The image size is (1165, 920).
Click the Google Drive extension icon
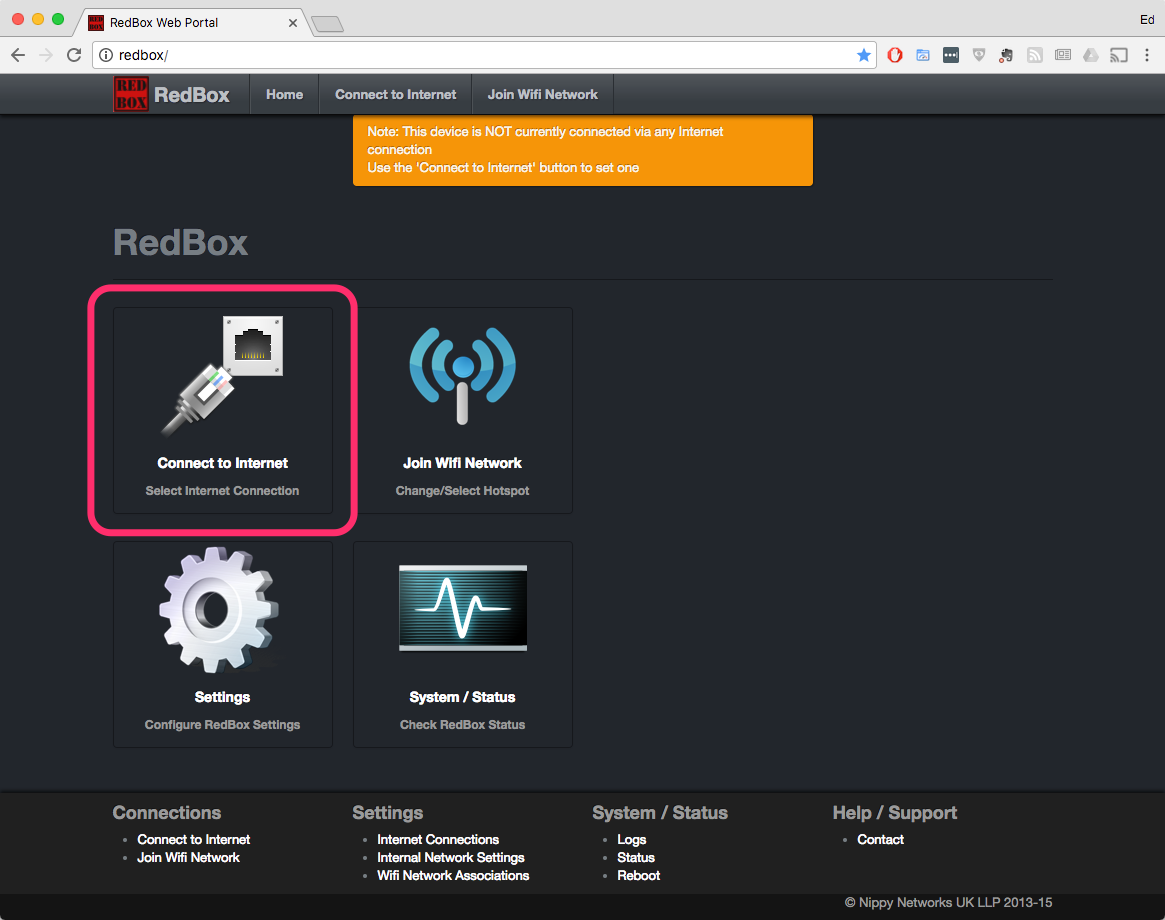[x=1091, y=55]
